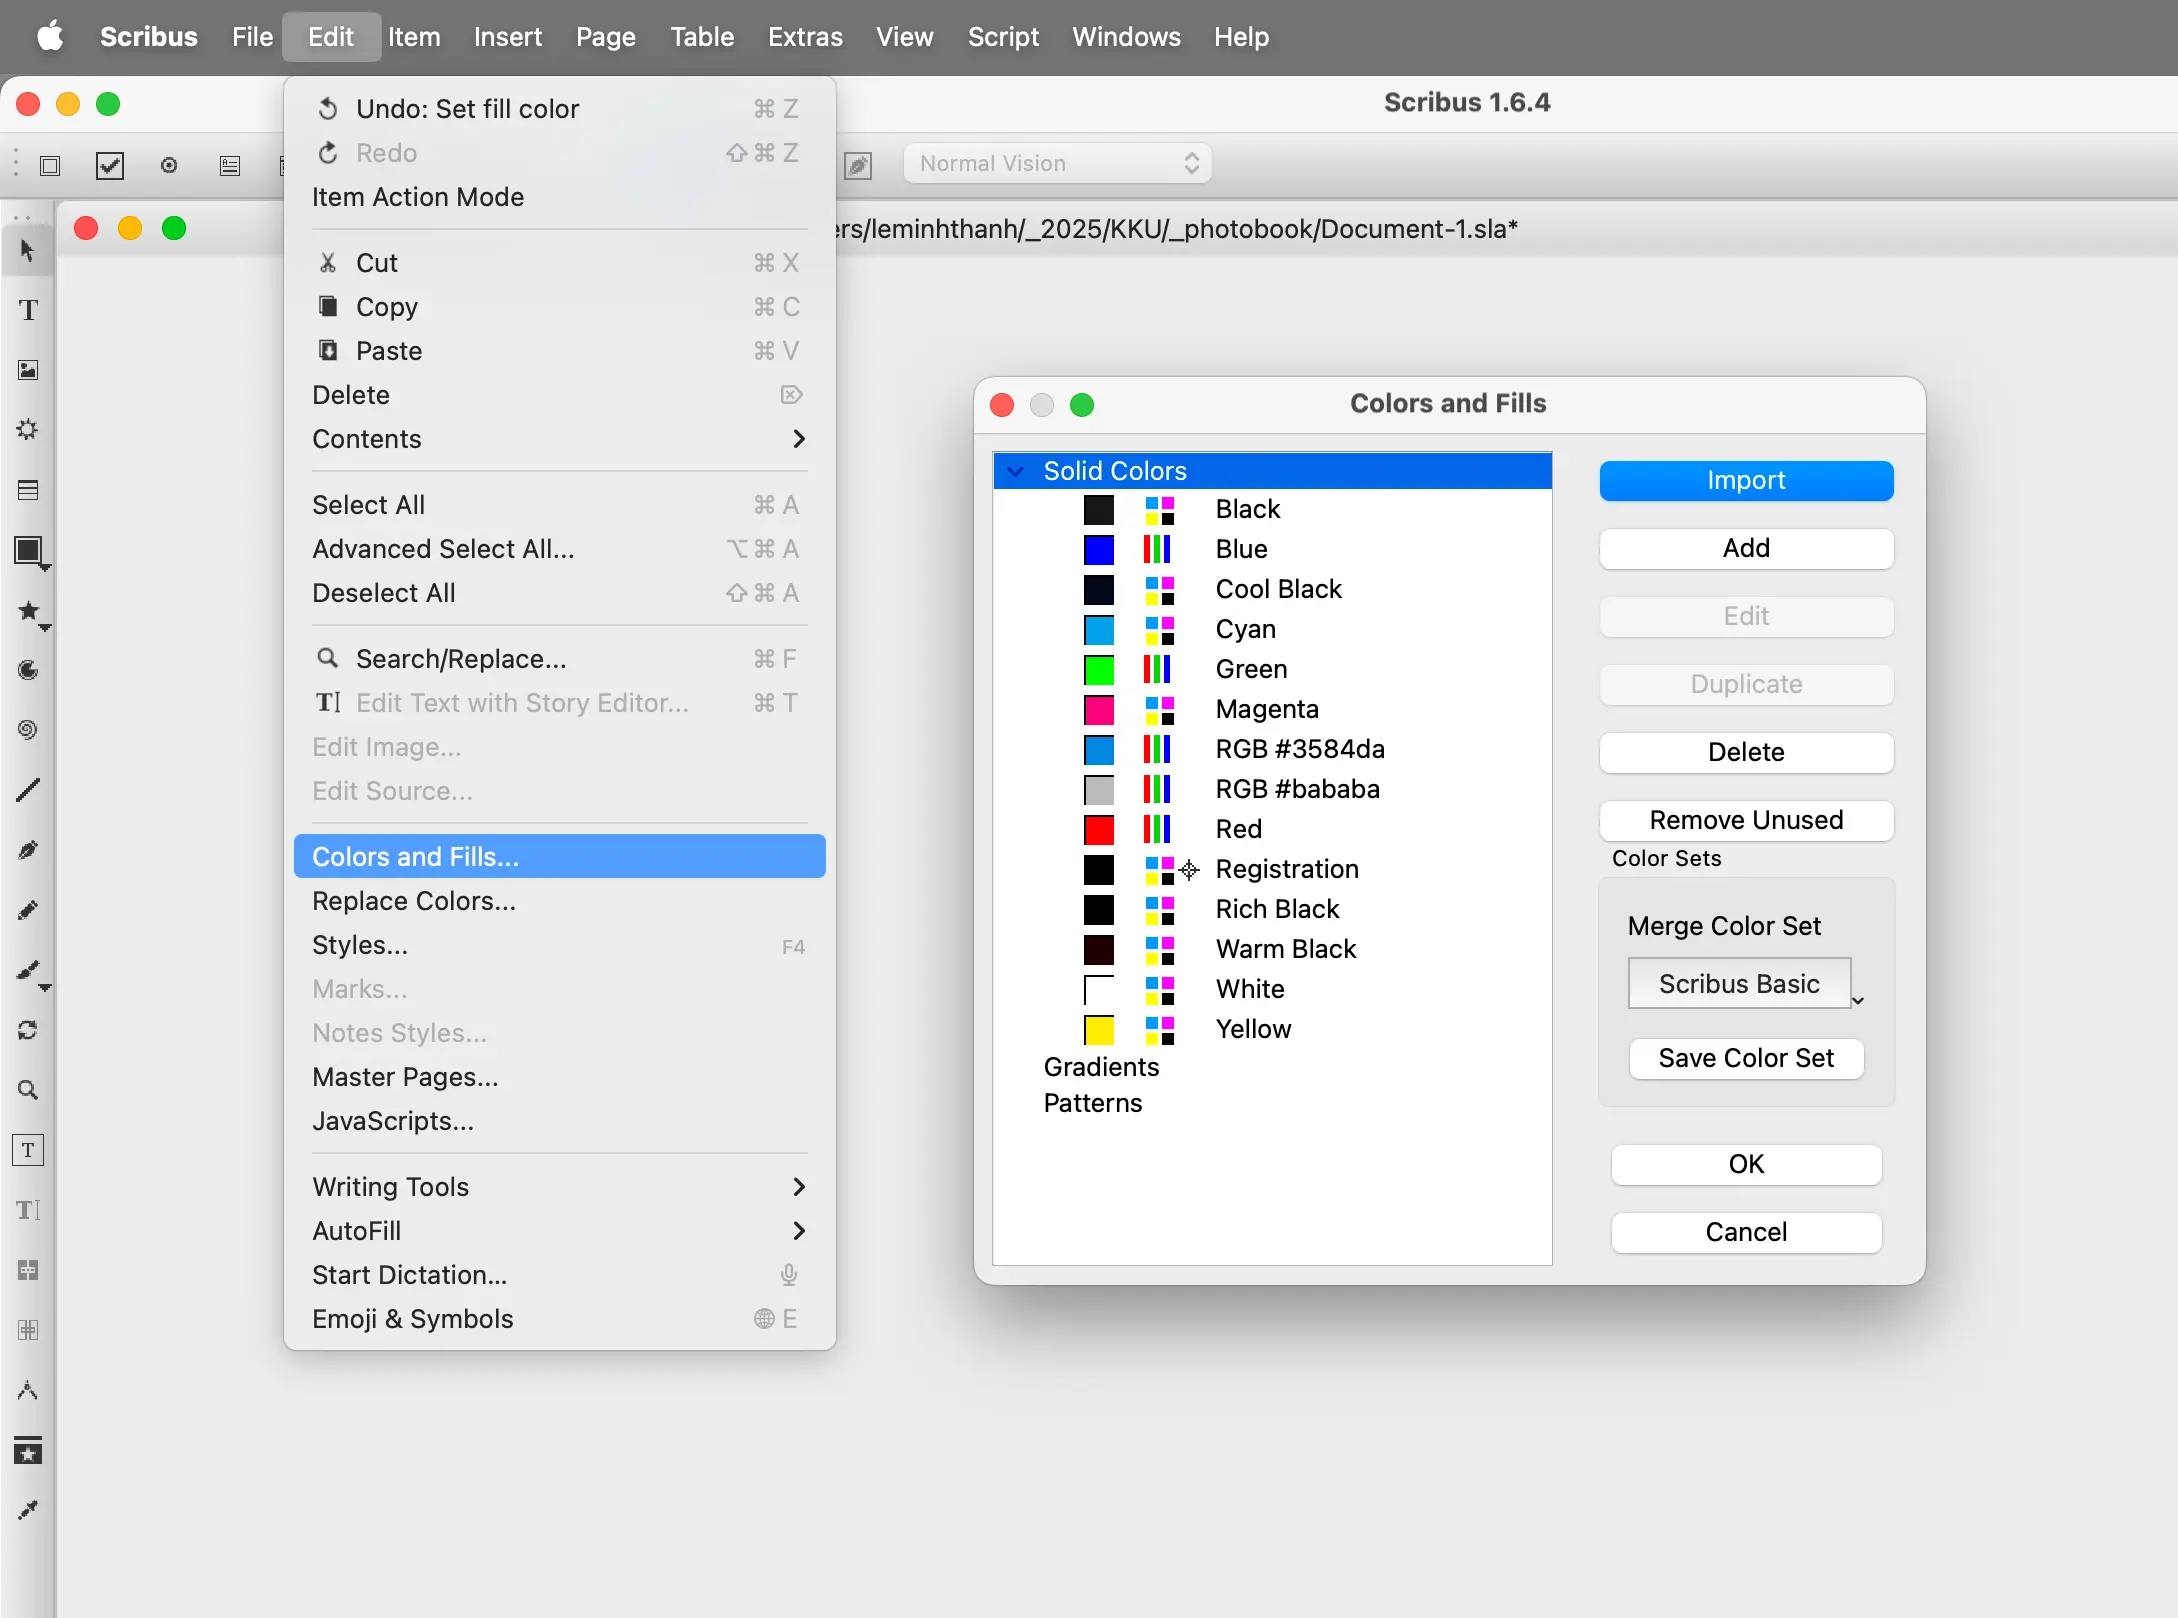Image resolution: width=2178 pixels, height=1618 pixels.
Task: Select the Eyedropper tool
Action: pos(28,1510)
